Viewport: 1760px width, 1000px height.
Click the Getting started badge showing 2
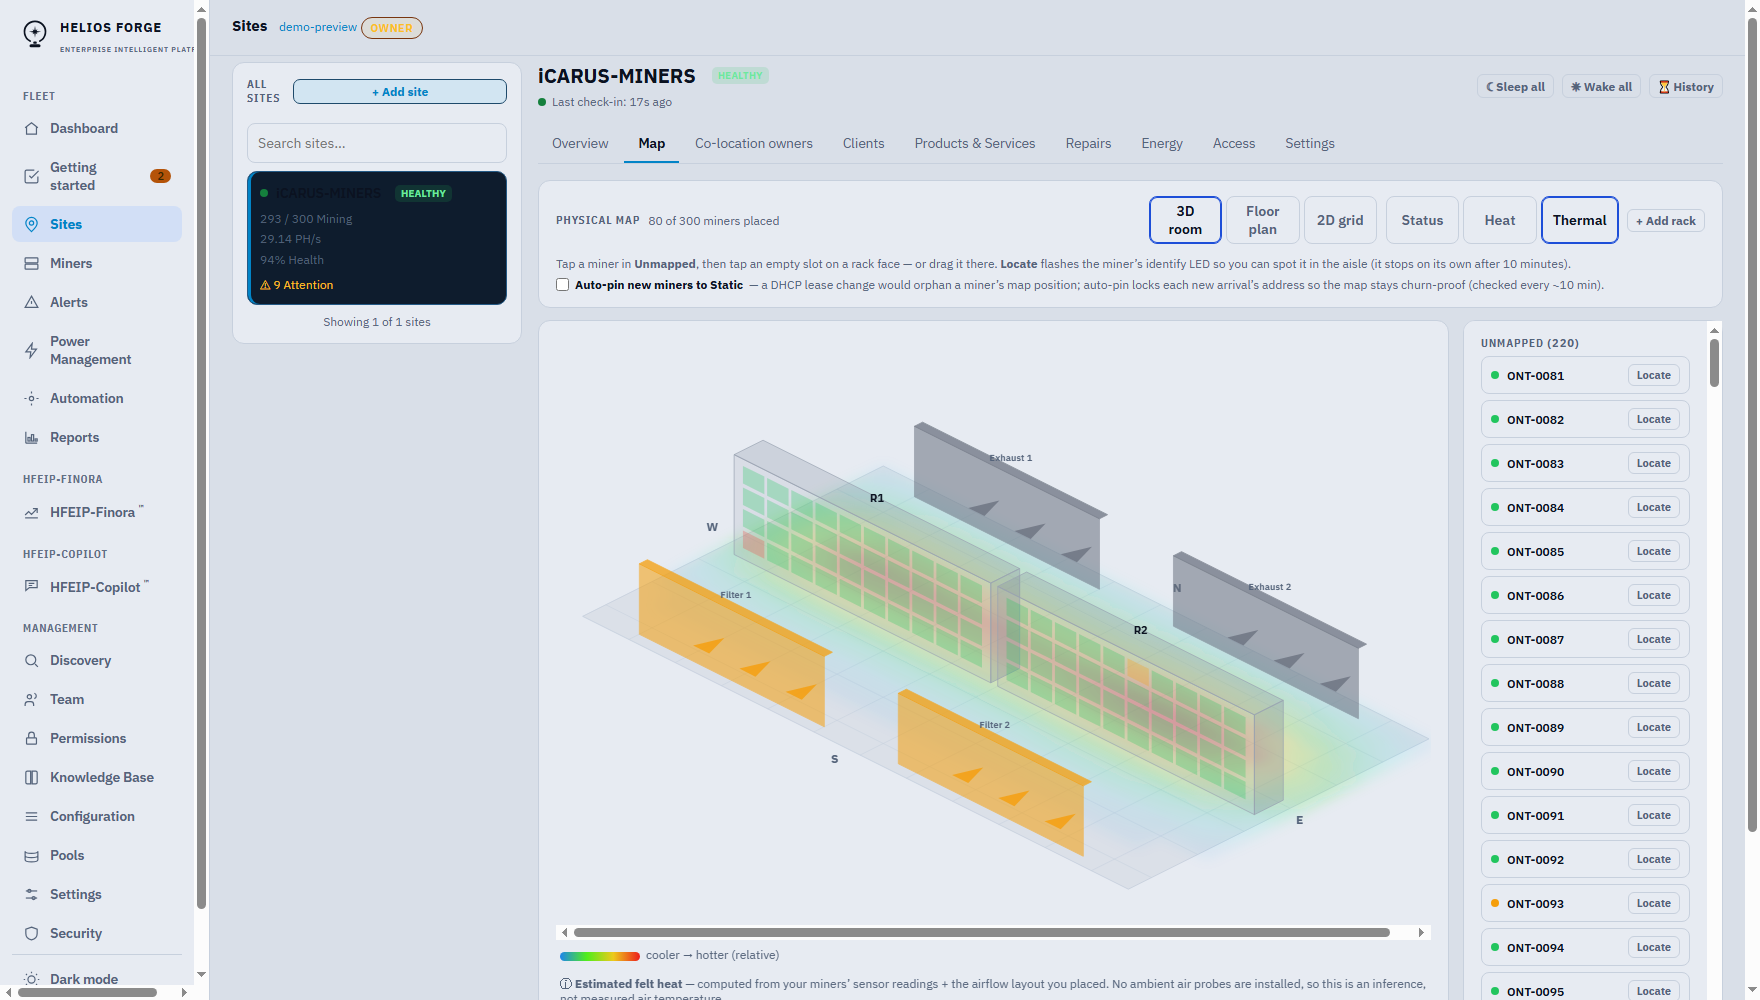[160, 176]
